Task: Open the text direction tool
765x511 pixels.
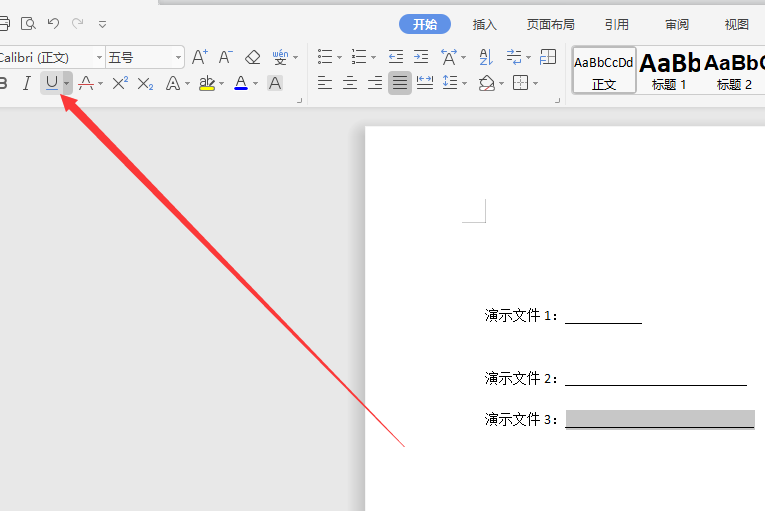Action: 514,57
